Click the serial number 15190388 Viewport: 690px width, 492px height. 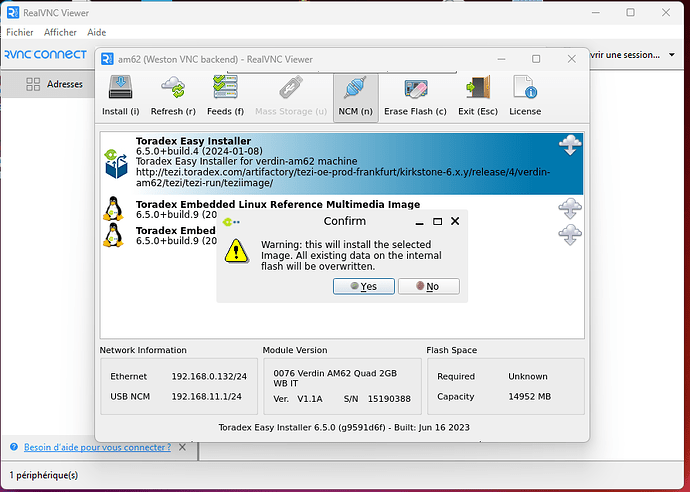(389, 399)
